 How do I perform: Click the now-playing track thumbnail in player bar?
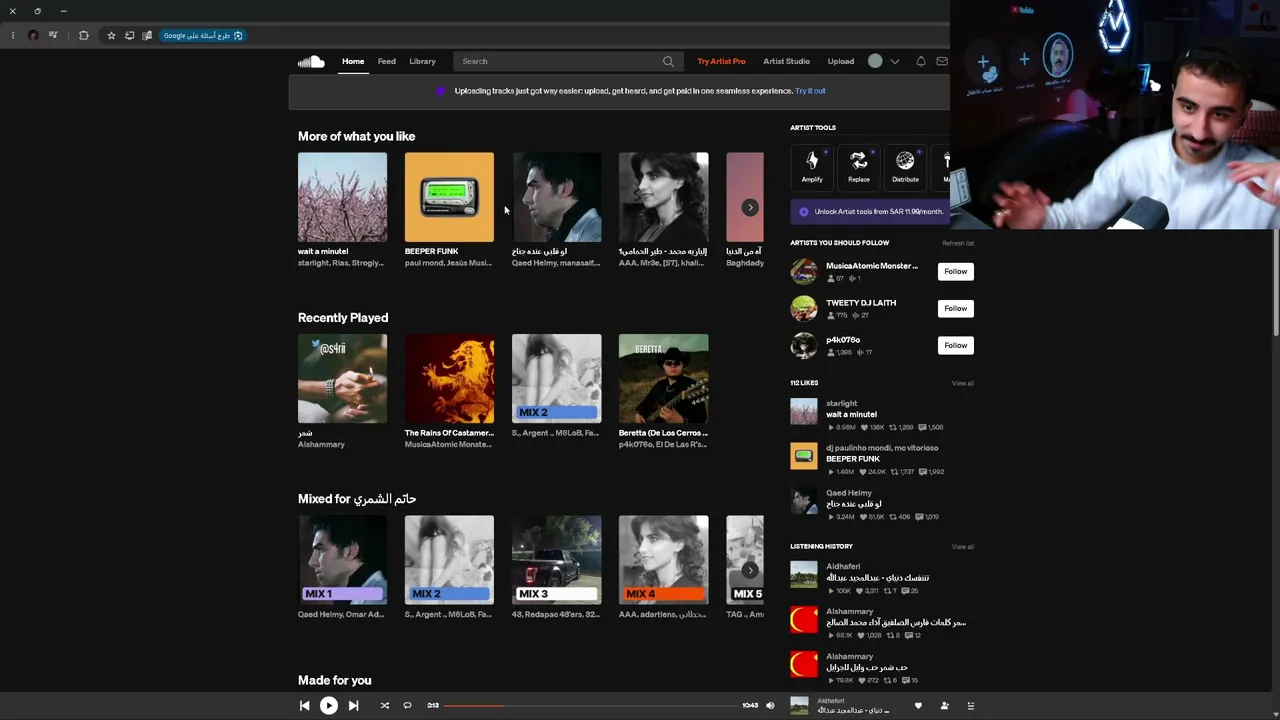click(x=799, y=706)
